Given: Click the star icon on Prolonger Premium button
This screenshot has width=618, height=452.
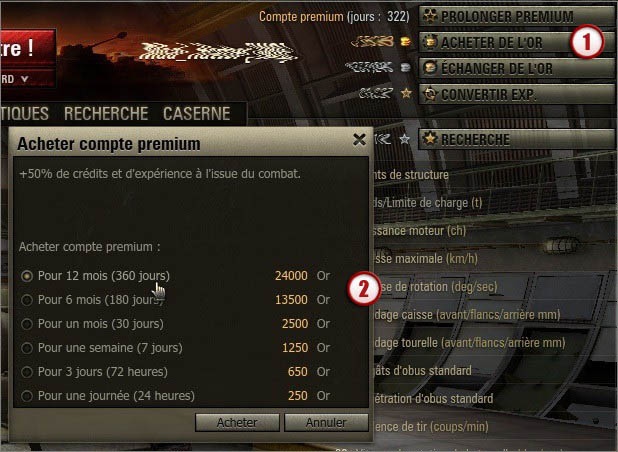Looking at the screenshot, I should point(430,16).
